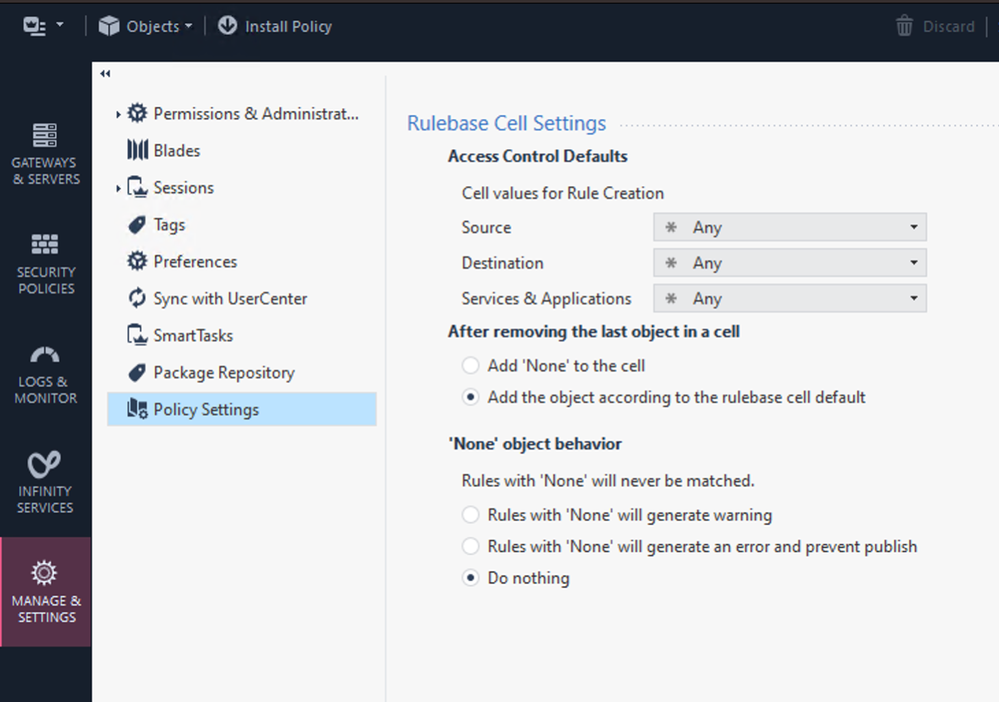Image resolution: width=999 pixels, height=702 pixels.
Task: Open the Destination default value dropdown
Action: point(790,262)
